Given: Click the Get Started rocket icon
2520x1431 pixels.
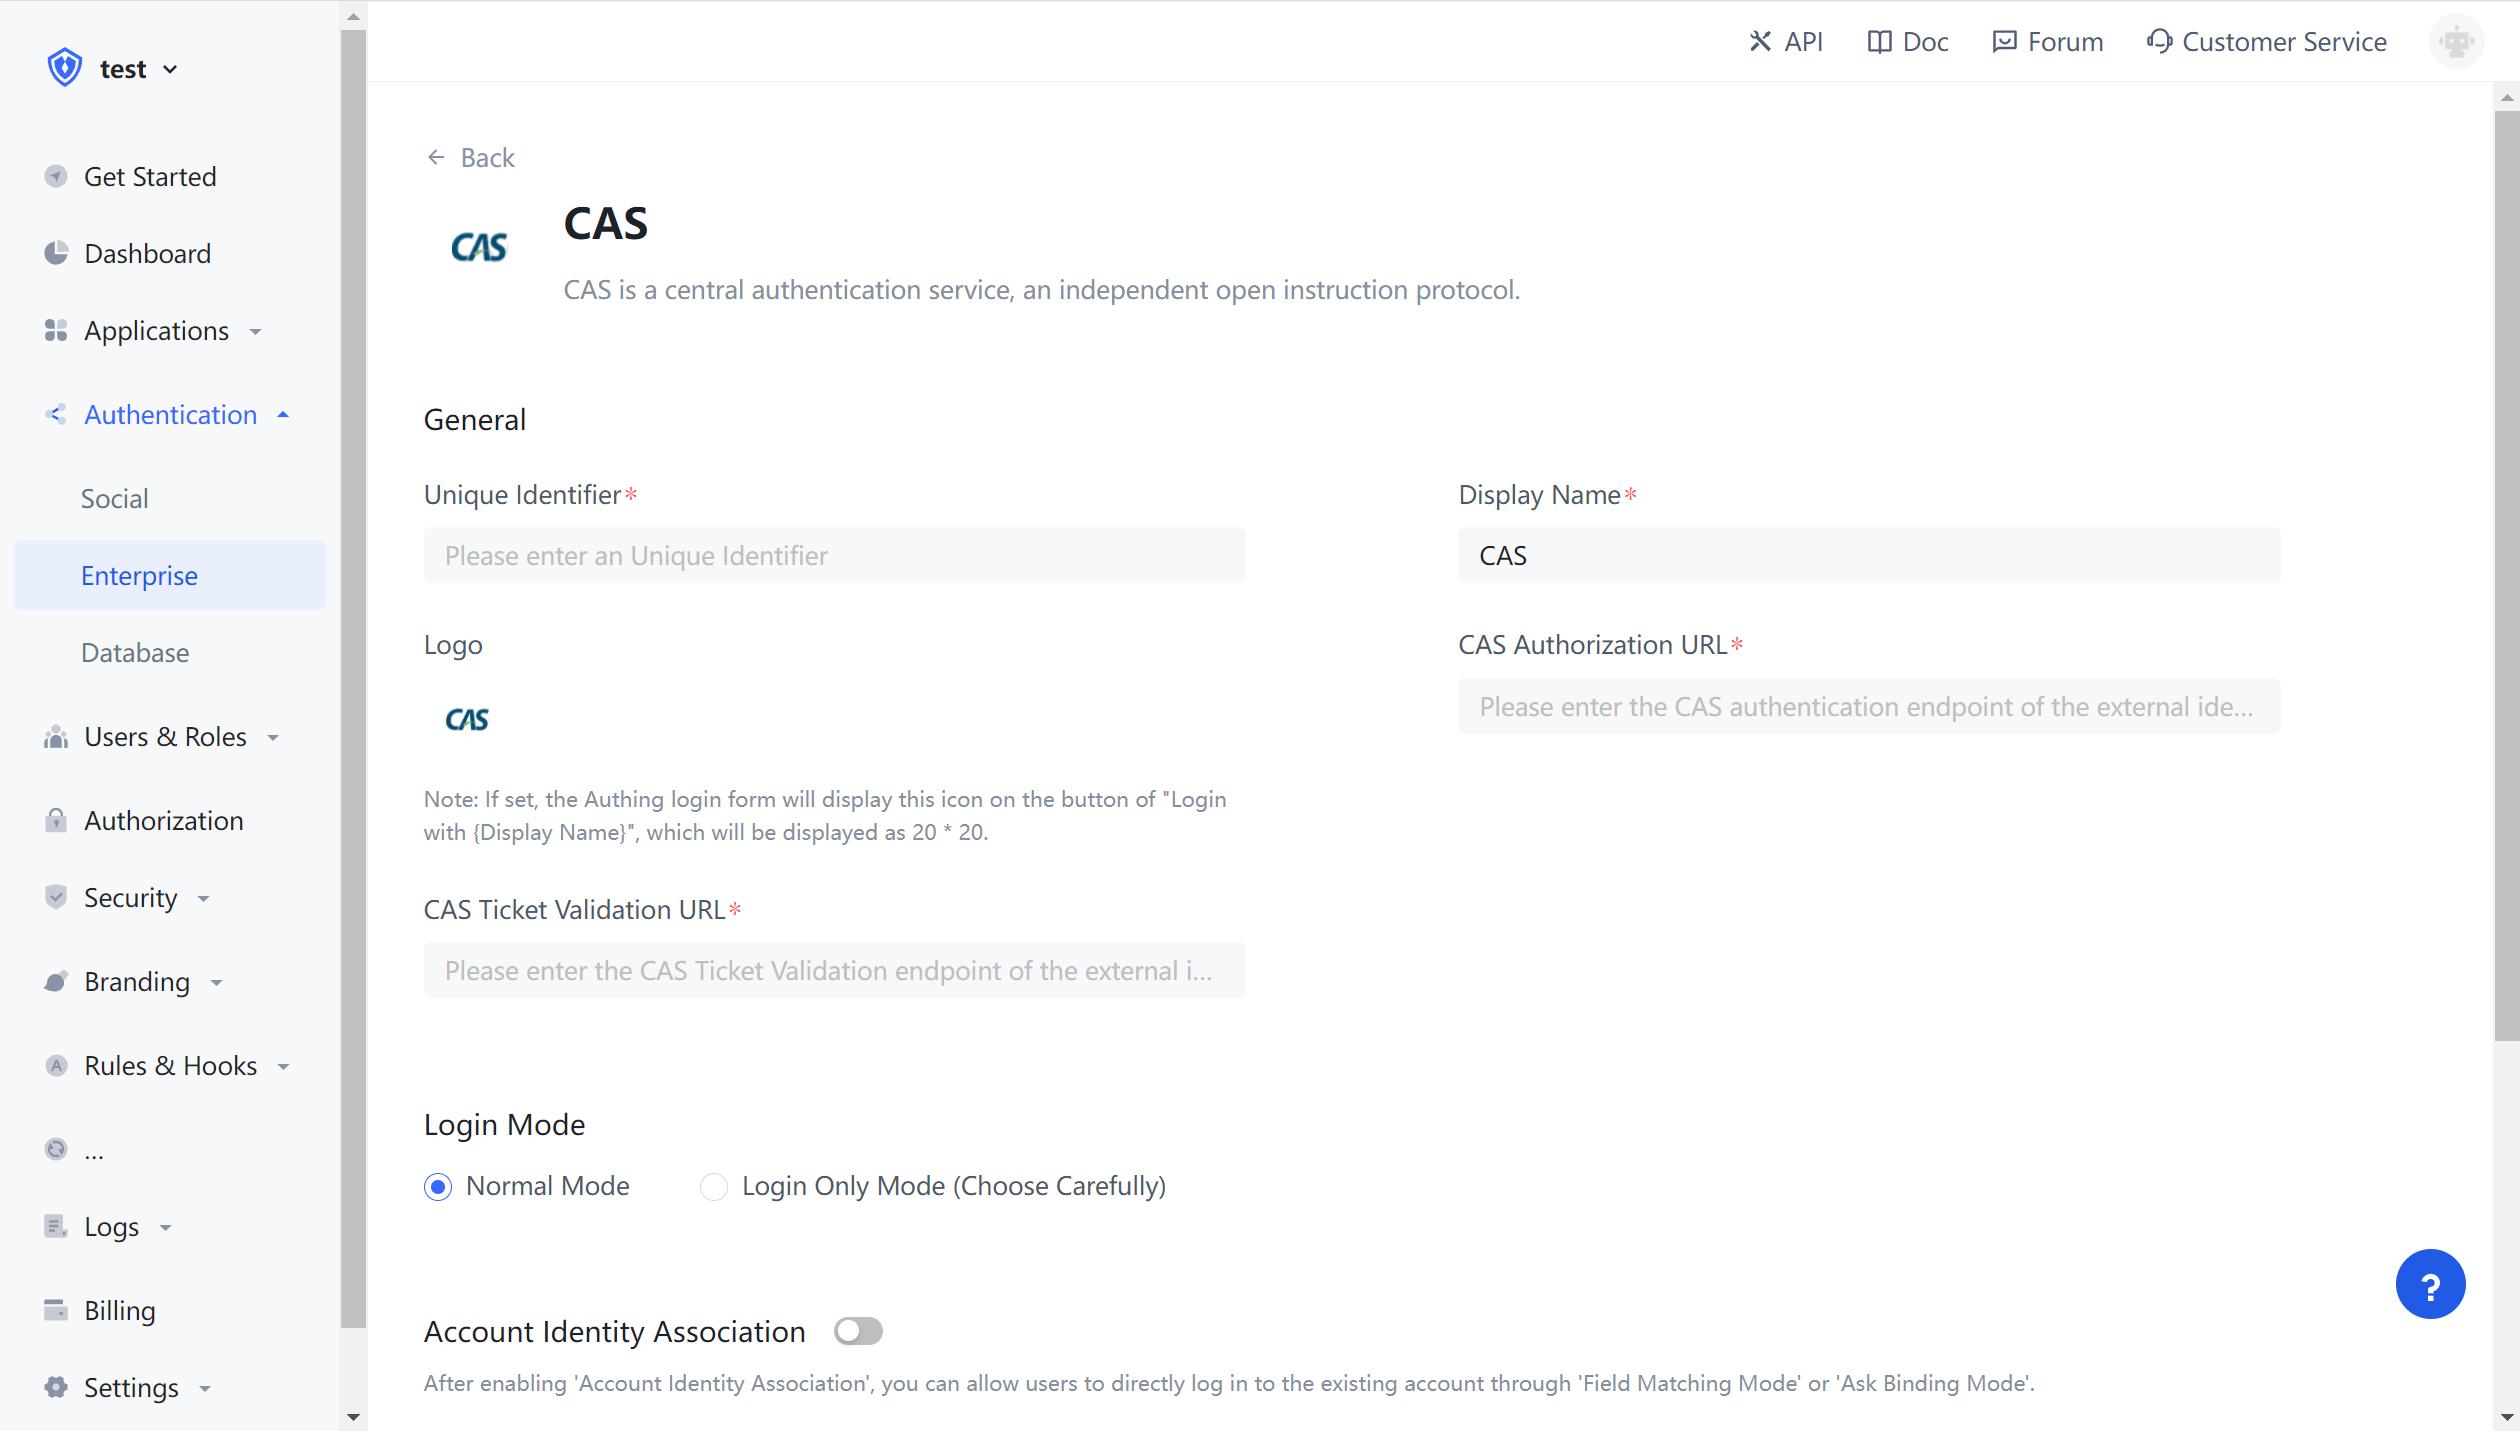Looking at the screenshot, I should 57,176.
